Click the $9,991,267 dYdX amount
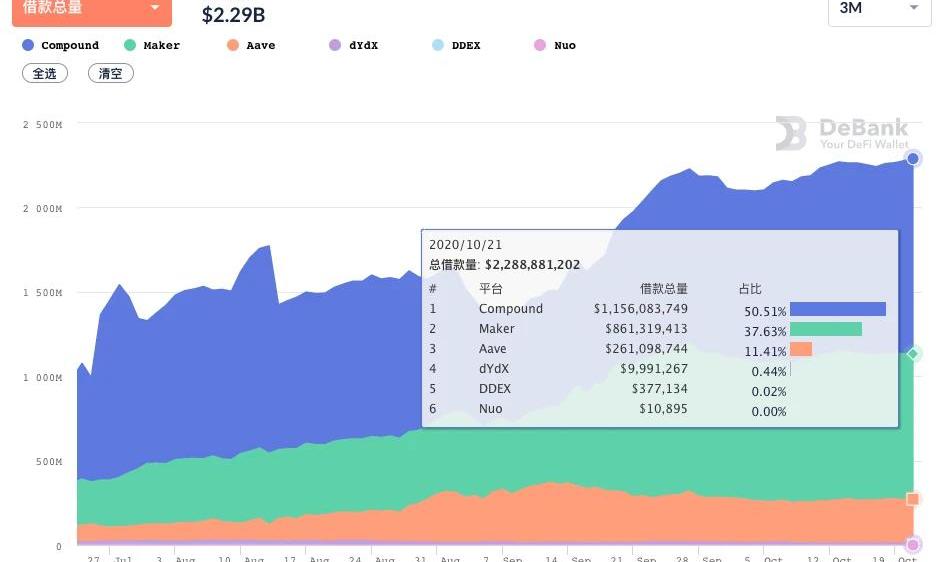943x562 pixels. pyautogui.click(x=654, y=369)
